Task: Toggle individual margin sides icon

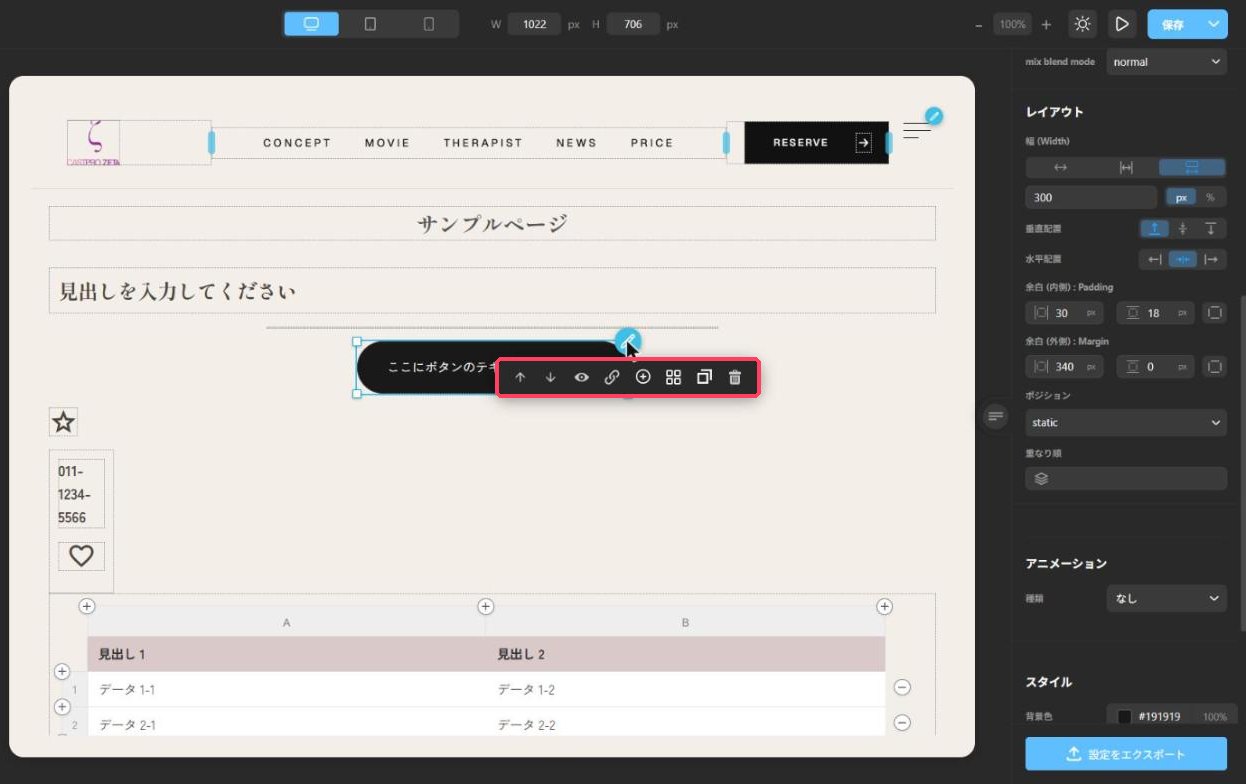Action: (1215, 367)
